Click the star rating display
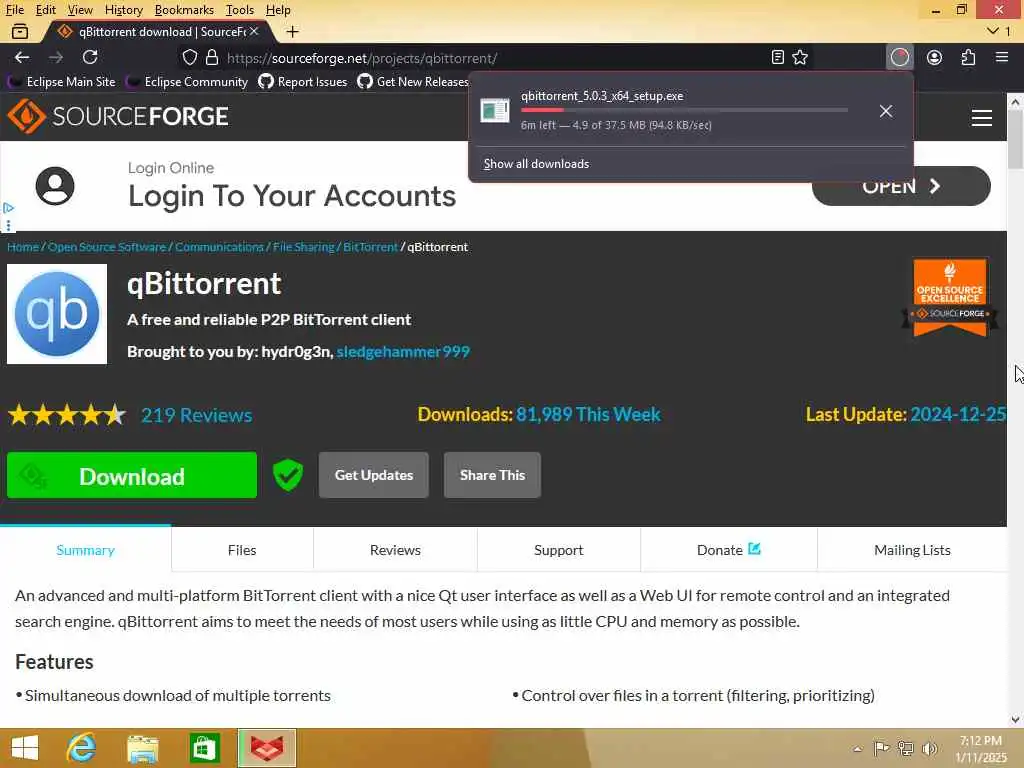The width and height of the screenshot is (1024, 768). tap(67, 415)
